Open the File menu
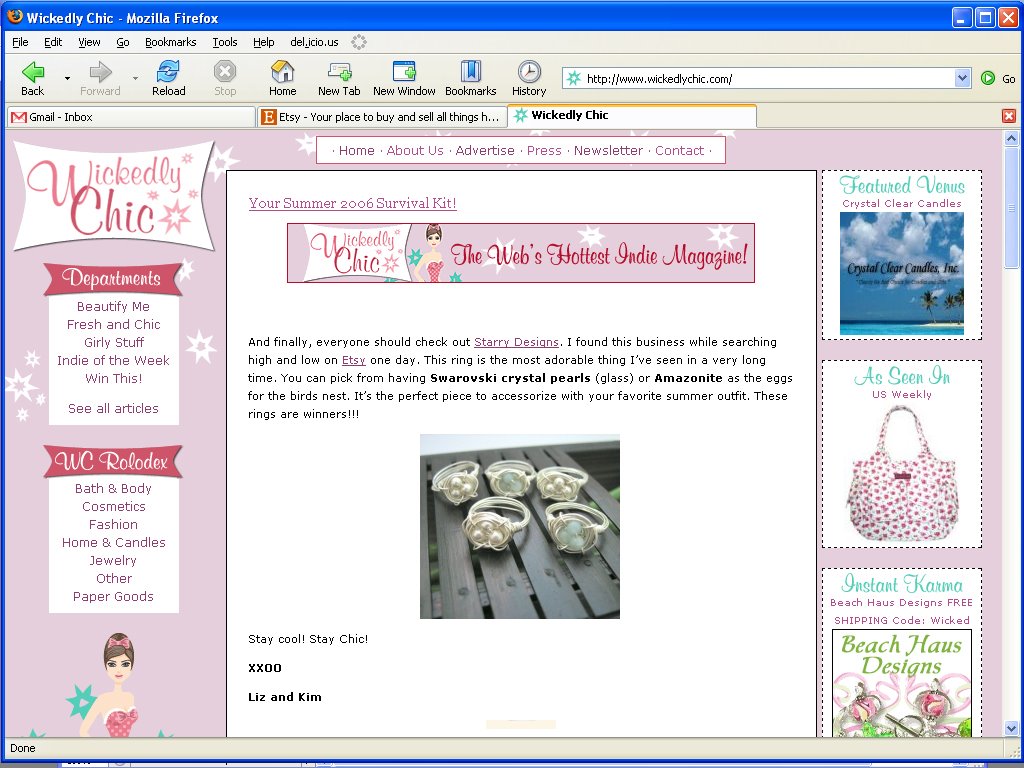This screenshot has width=1024, height=768. pyautogui.click(x=20, y=42)
